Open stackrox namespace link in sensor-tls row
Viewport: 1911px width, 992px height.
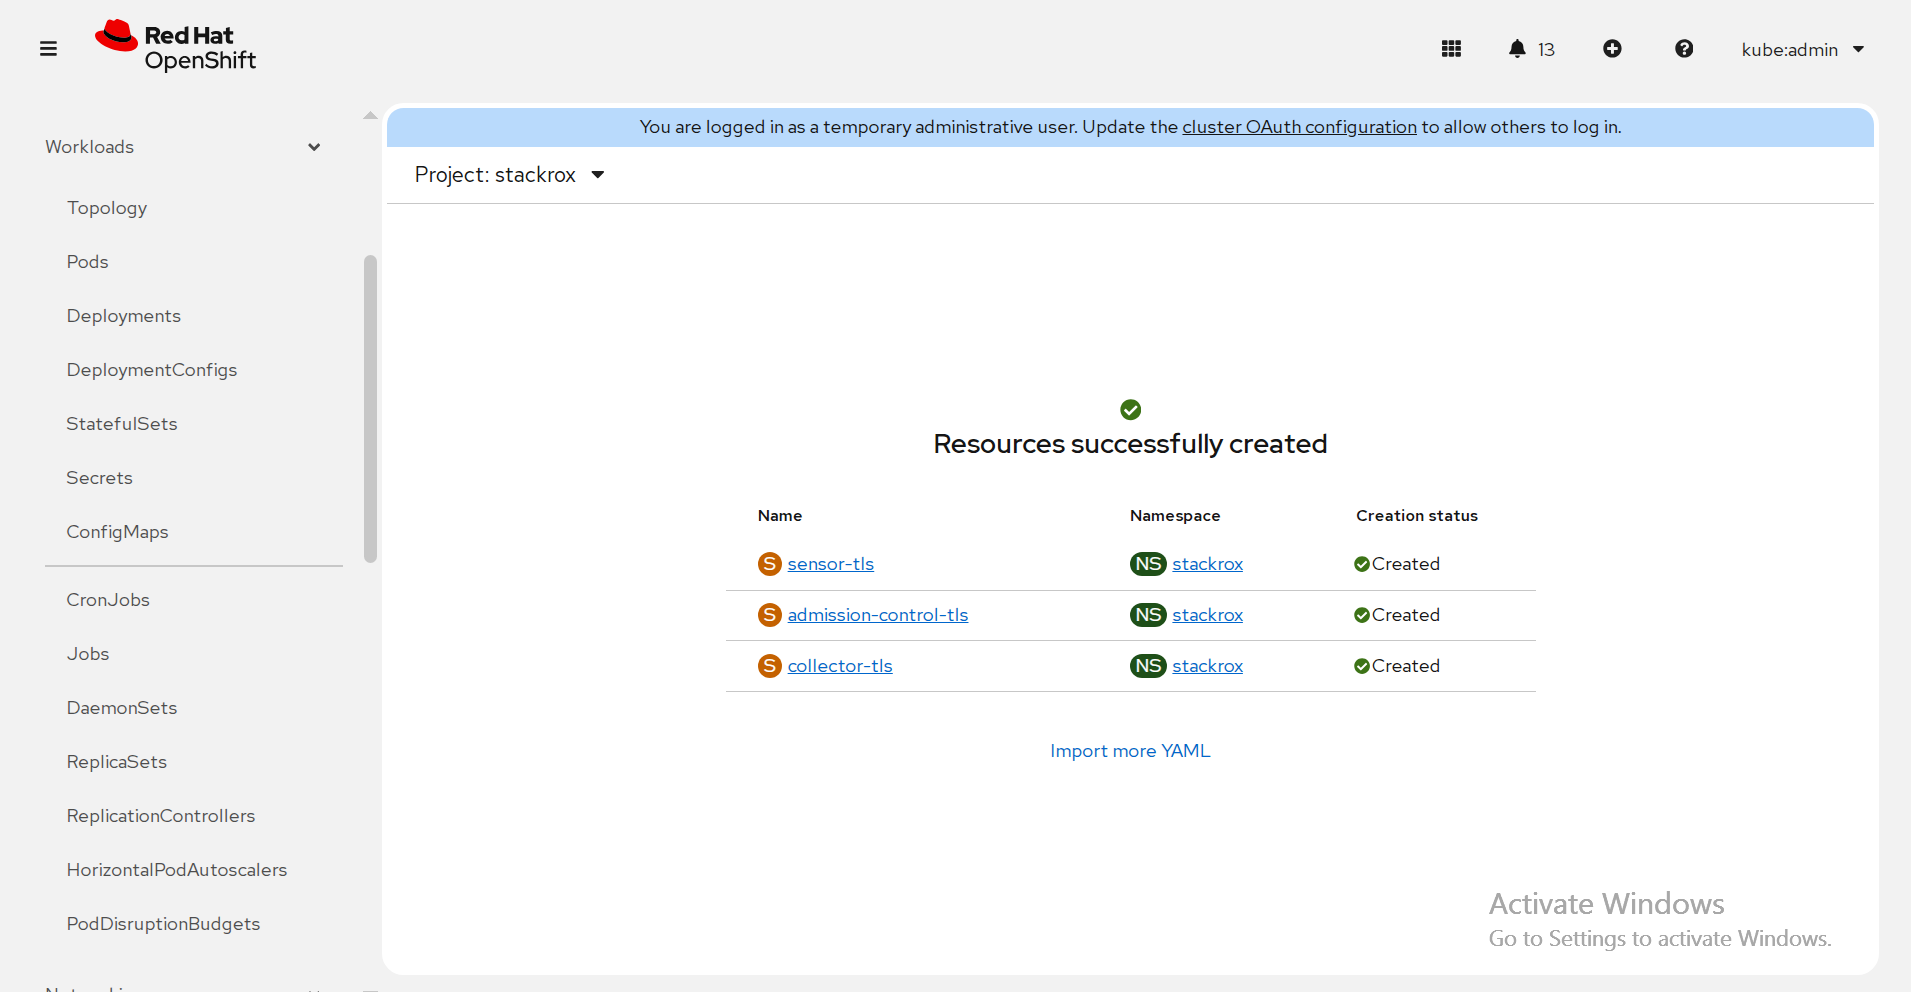pyautogui.click(x=1207, y=564)
